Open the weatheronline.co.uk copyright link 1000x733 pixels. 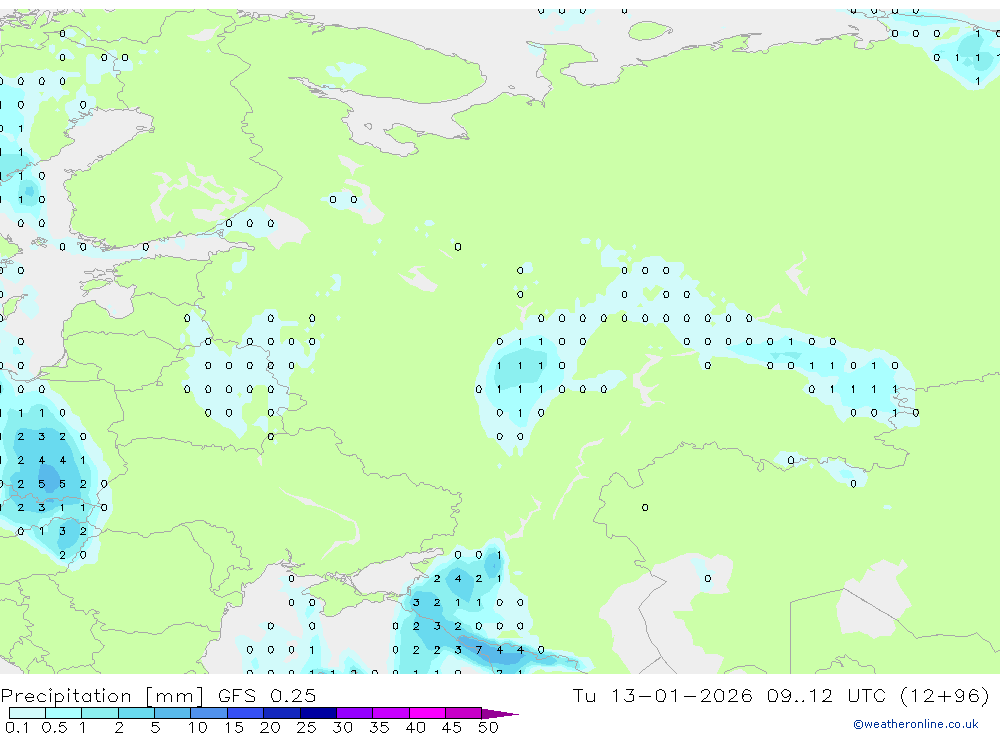click(915, 724)
